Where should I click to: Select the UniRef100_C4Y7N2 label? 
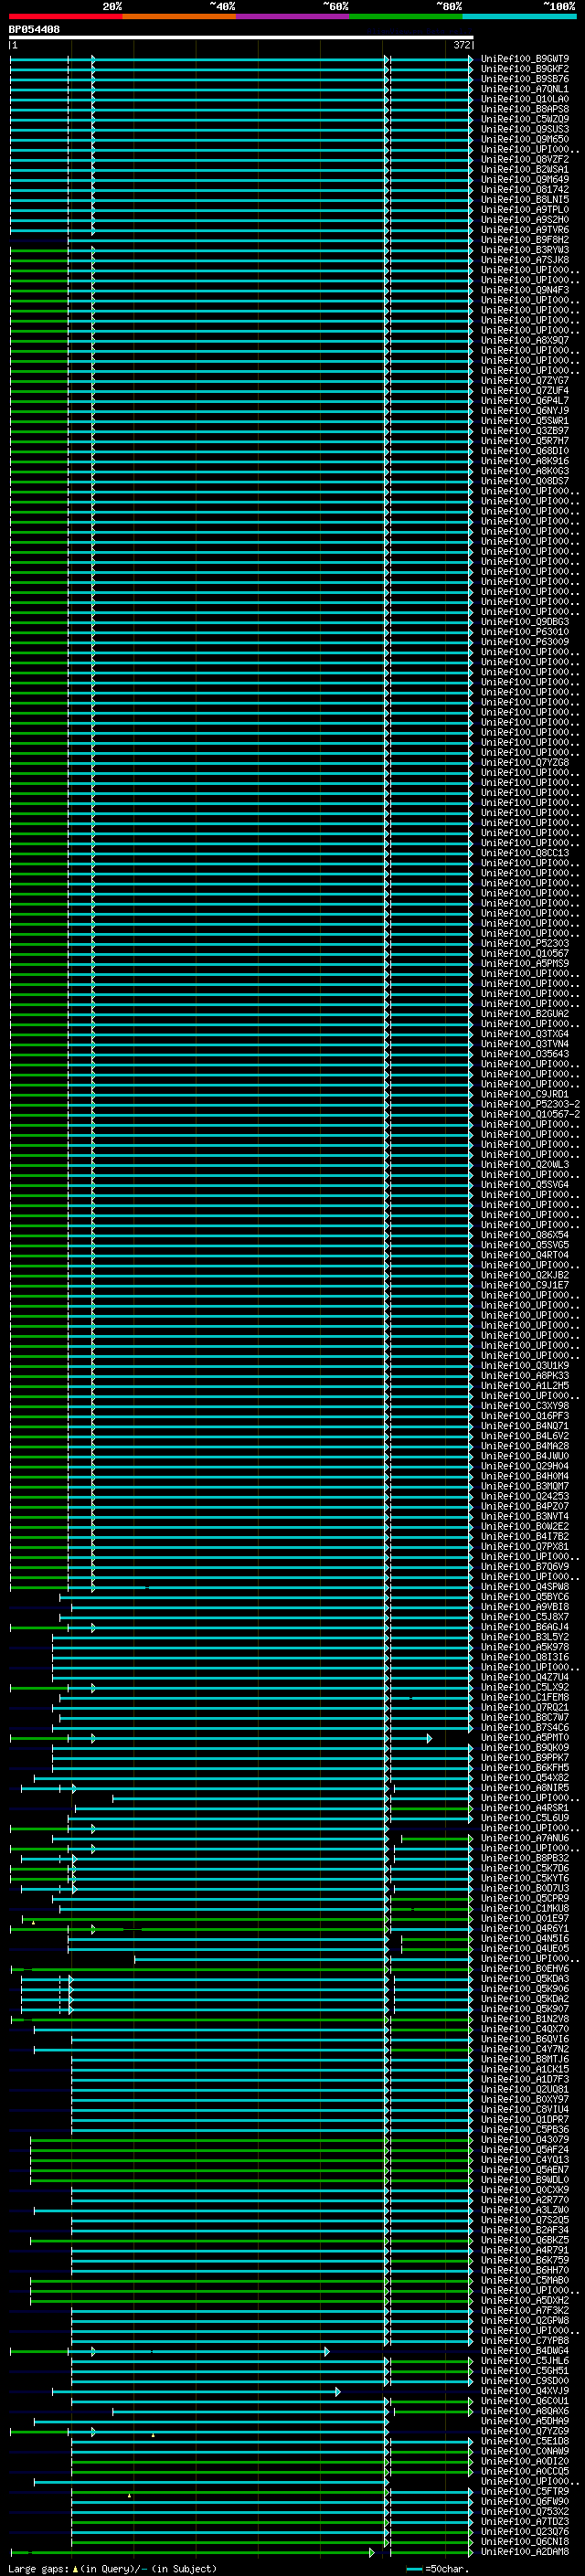(525, 2049)
